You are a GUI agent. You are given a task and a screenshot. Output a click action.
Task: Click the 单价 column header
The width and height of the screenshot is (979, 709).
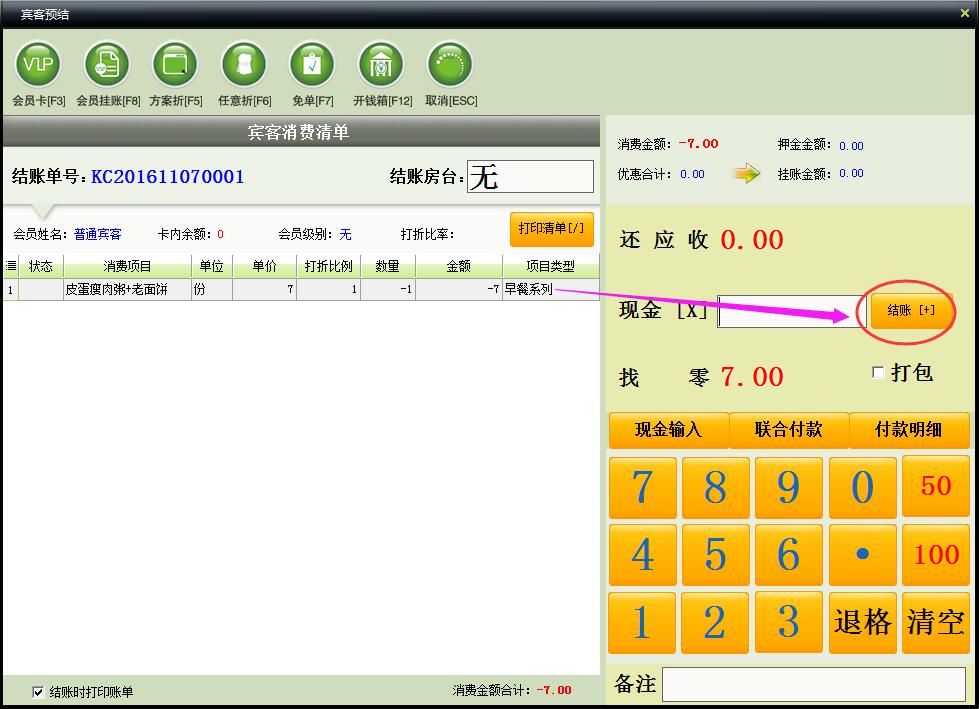[x=265, y=266]
